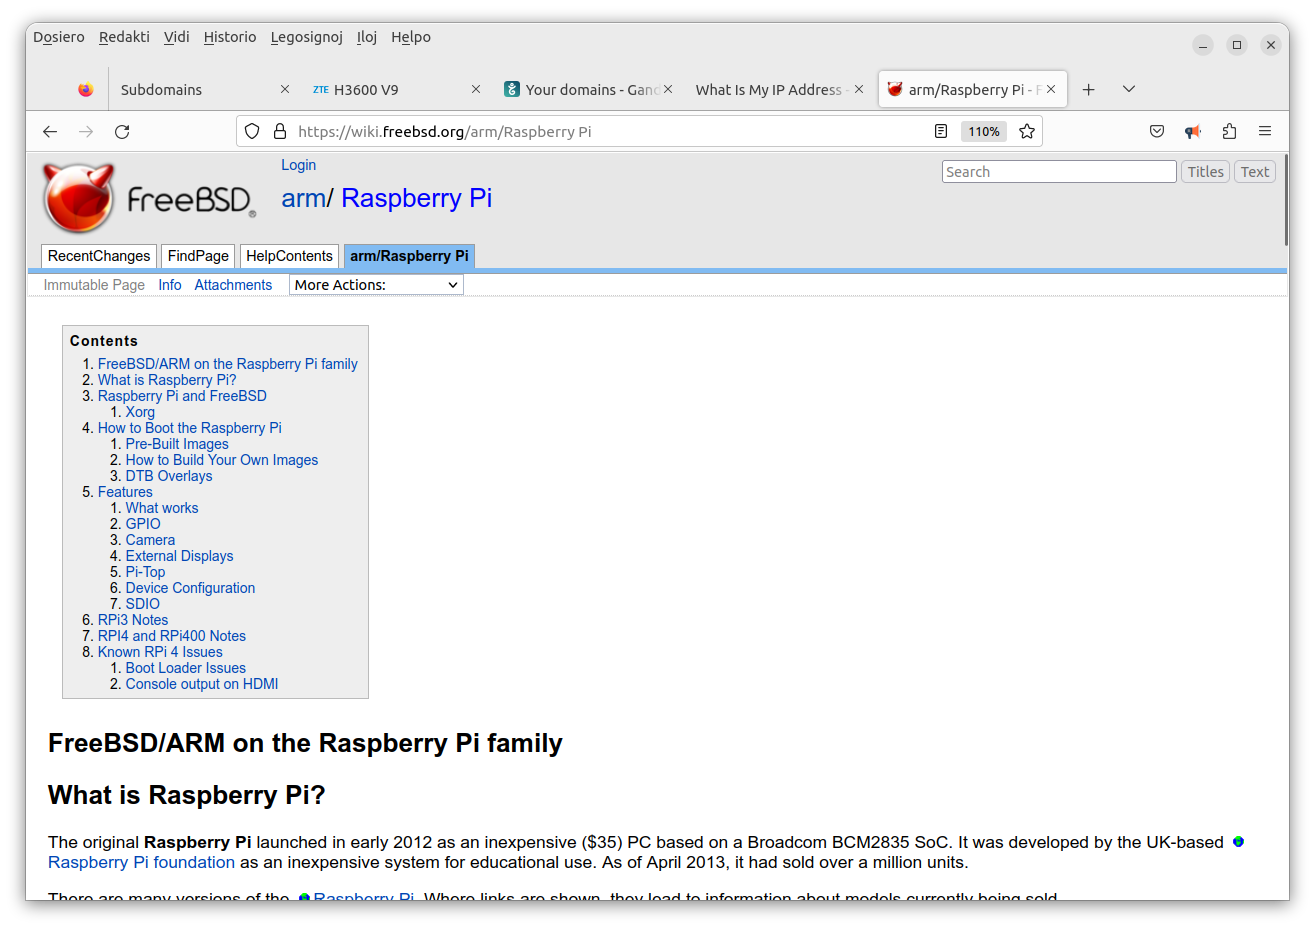Open the Dosiero menu
The height and width of the screenshot is (929, 1315).
[59, 37]
